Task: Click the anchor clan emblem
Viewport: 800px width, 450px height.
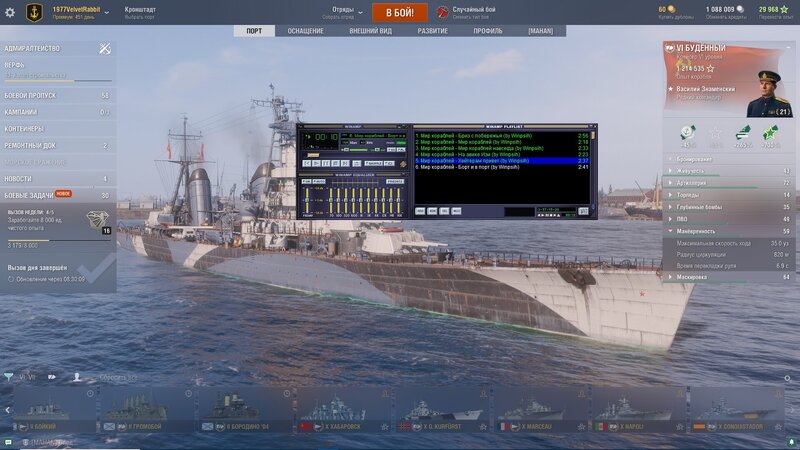Action: (x=34, y=12)
